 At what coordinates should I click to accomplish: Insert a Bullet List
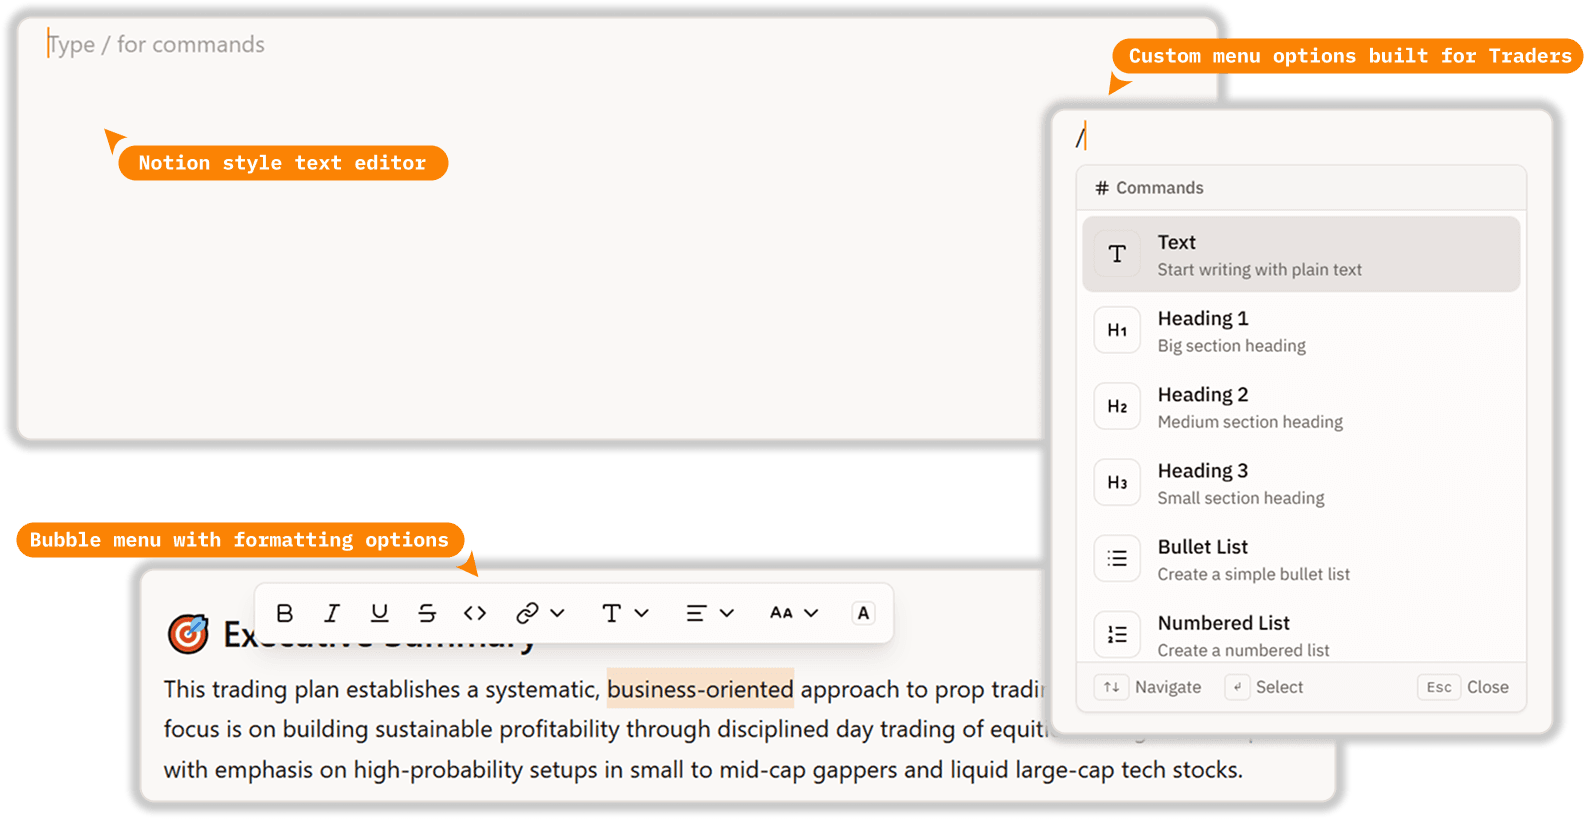pos(1301,558)
